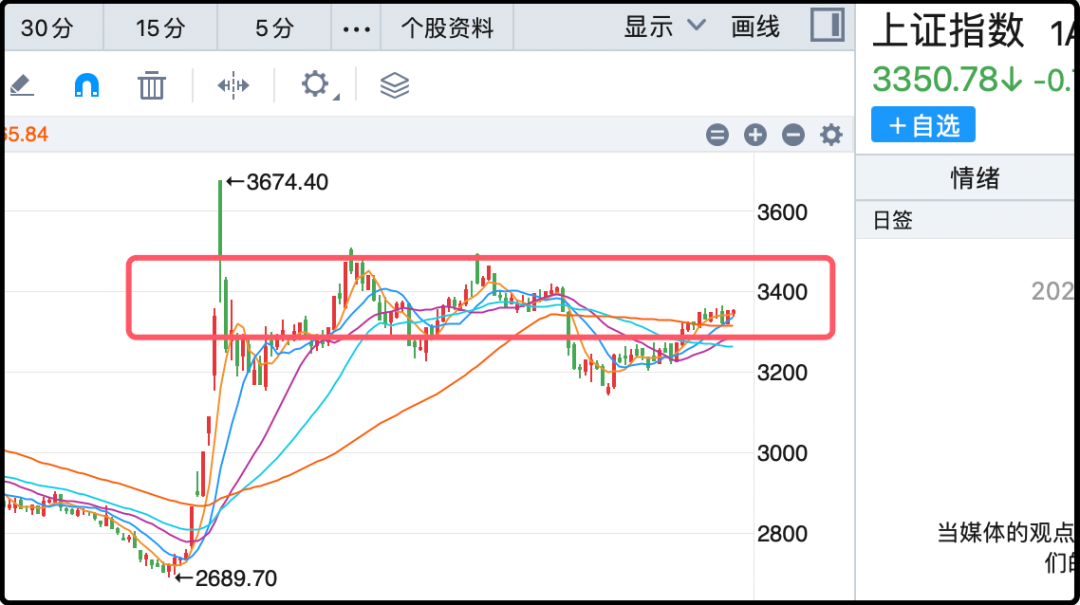
Task: Click the stacked layers icon
Action: click(395, 86)
